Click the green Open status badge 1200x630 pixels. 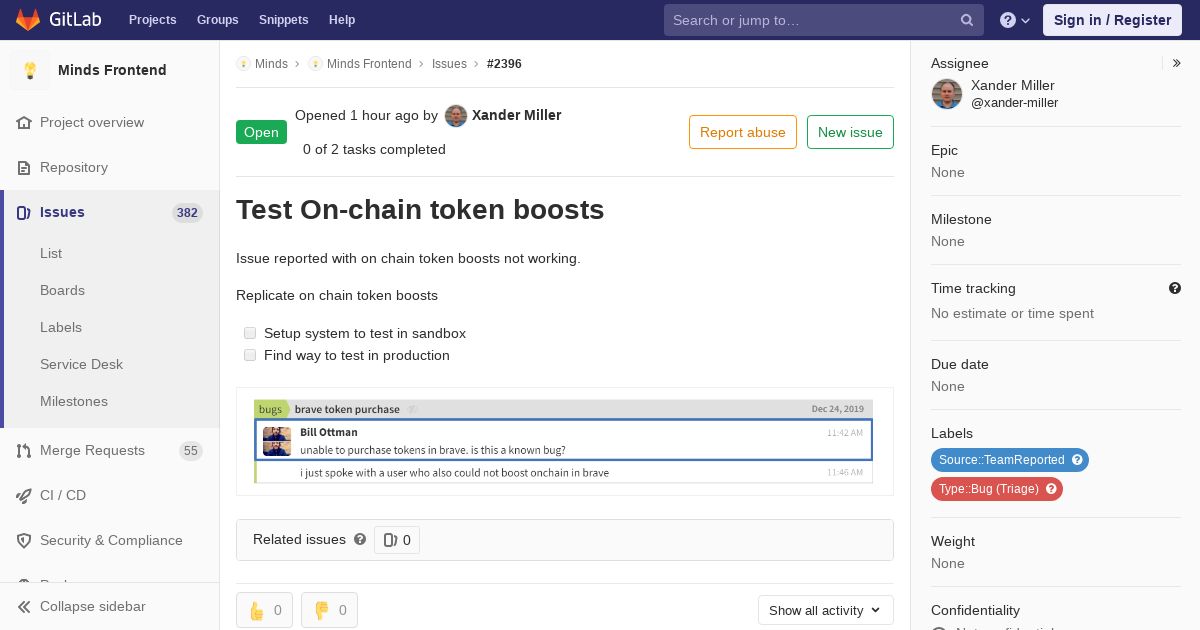click(261, 132)
